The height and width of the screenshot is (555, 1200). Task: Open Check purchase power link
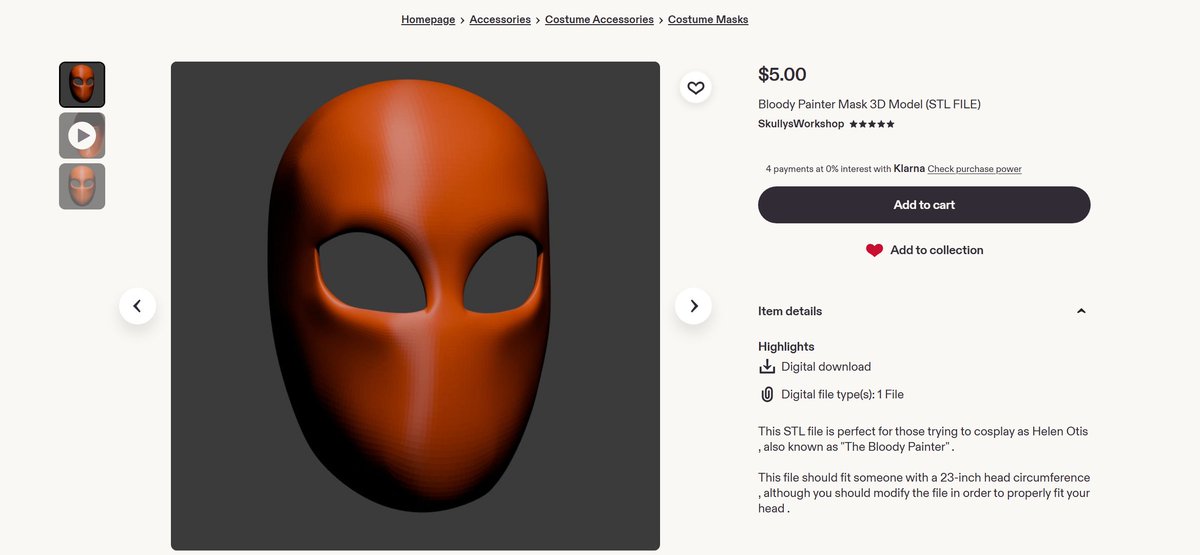click(x=974, y=169)
